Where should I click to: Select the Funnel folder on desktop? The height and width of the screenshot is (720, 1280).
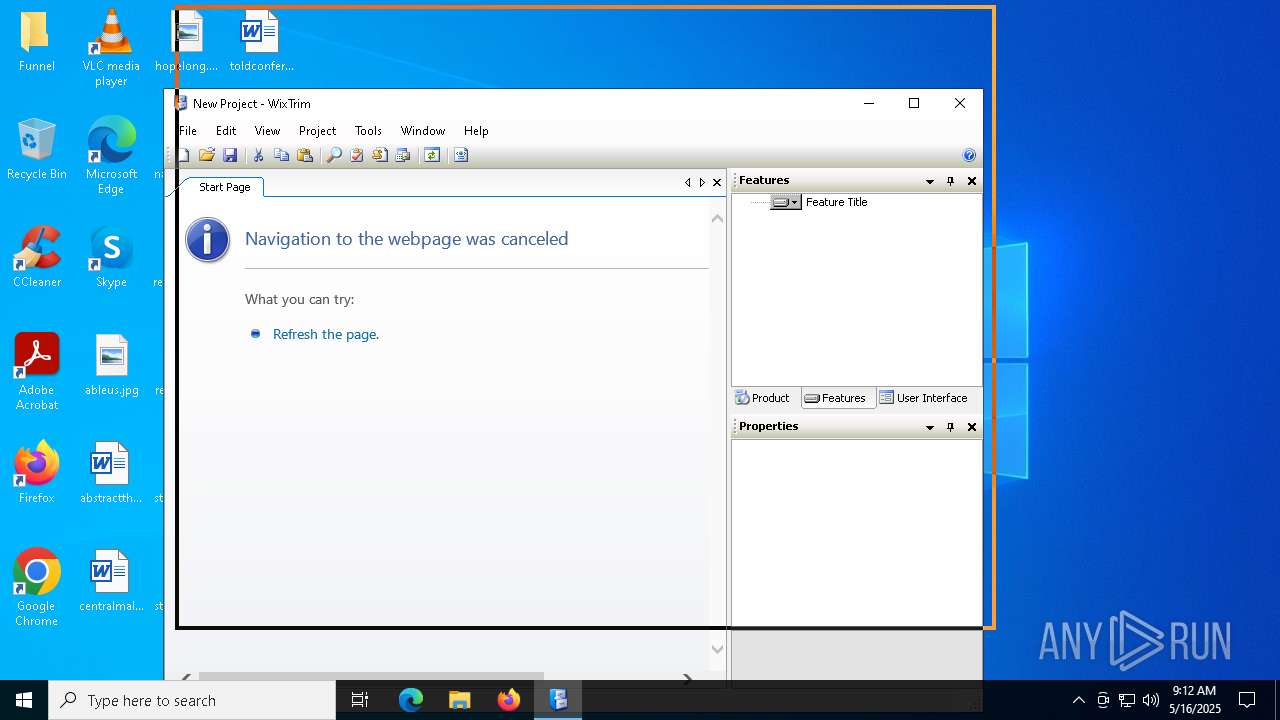(x=37, y=41)
